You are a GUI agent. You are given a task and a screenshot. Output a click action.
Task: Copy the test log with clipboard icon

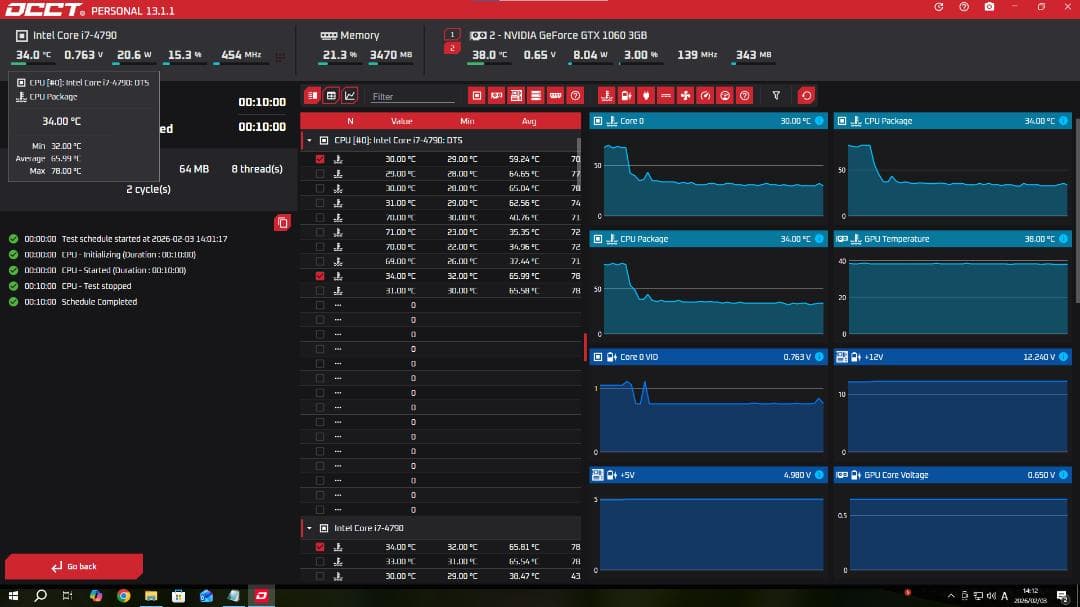coord(282,222)
